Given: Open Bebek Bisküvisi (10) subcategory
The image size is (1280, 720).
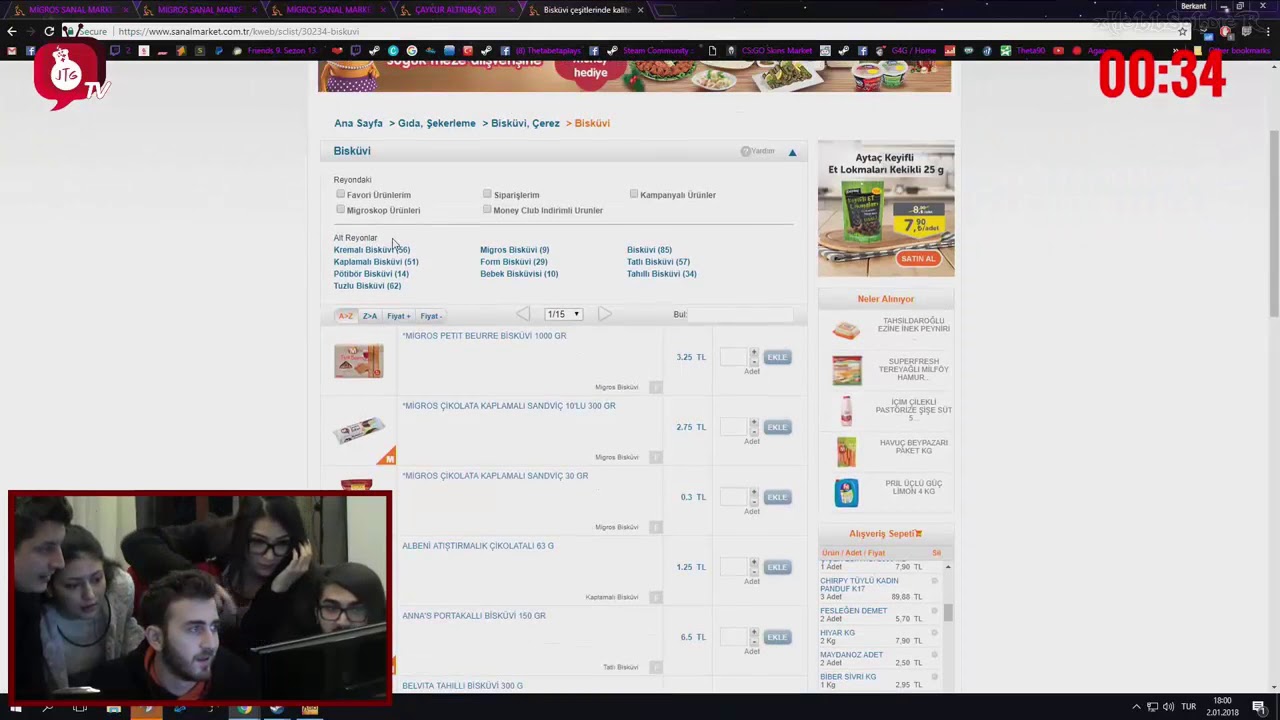Looking at the screenshot, I should coord(519,274).
